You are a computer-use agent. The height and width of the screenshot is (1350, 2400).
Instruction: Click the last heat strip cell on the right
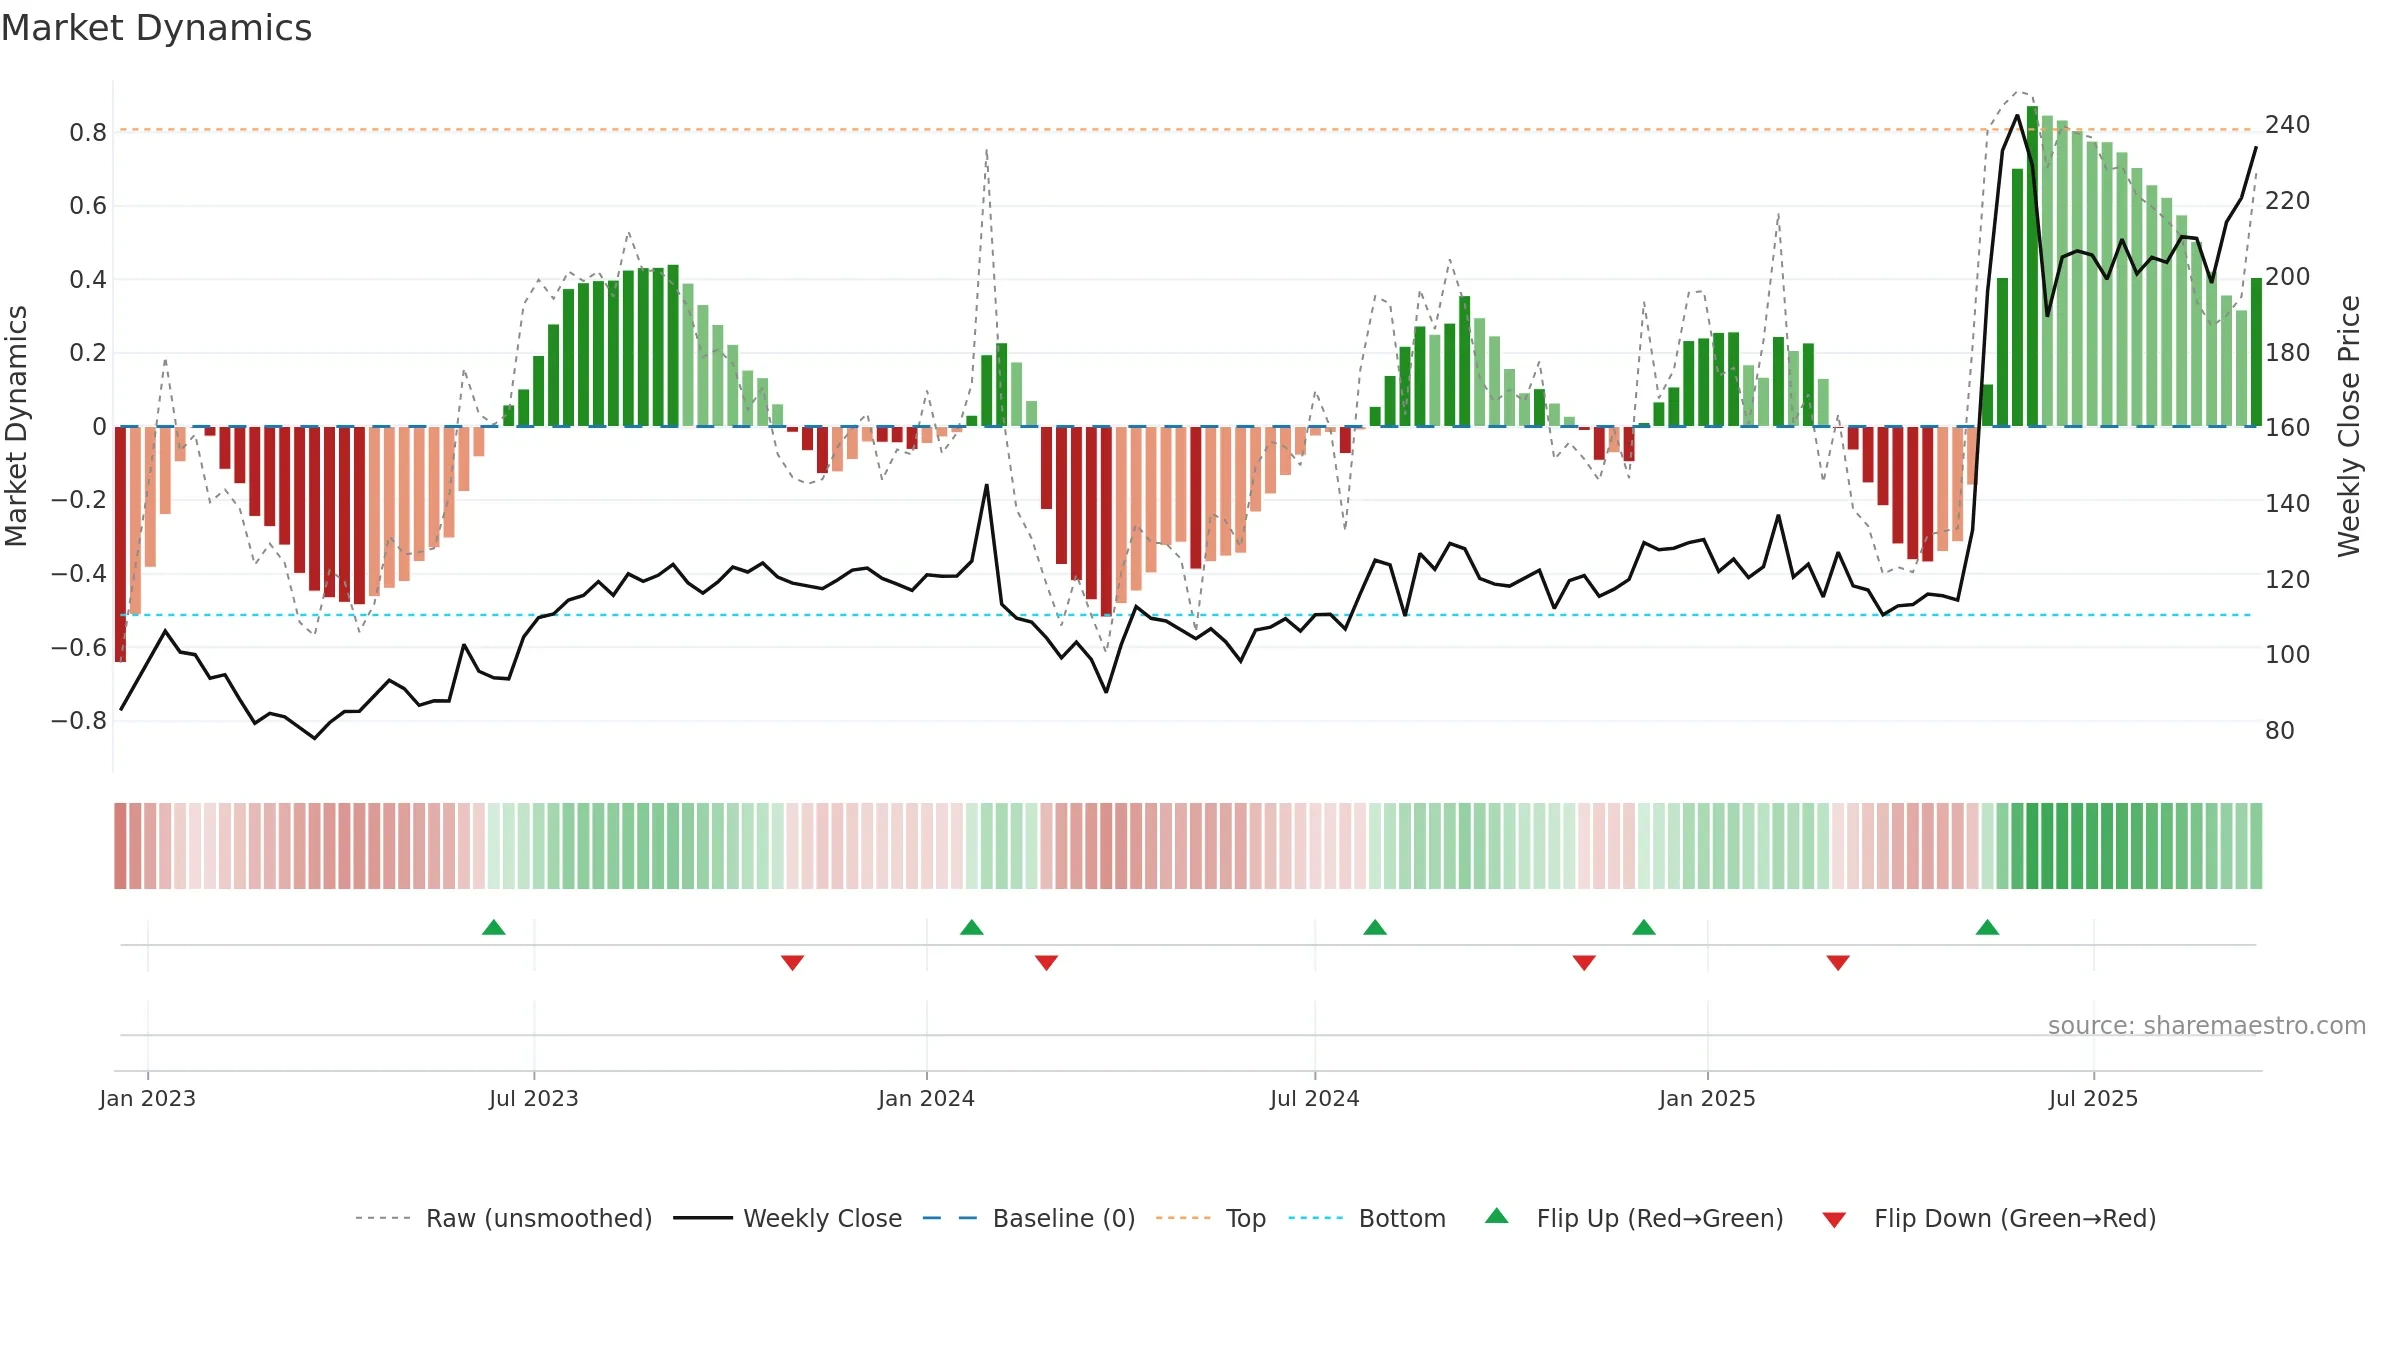(x=2256, y=846)
